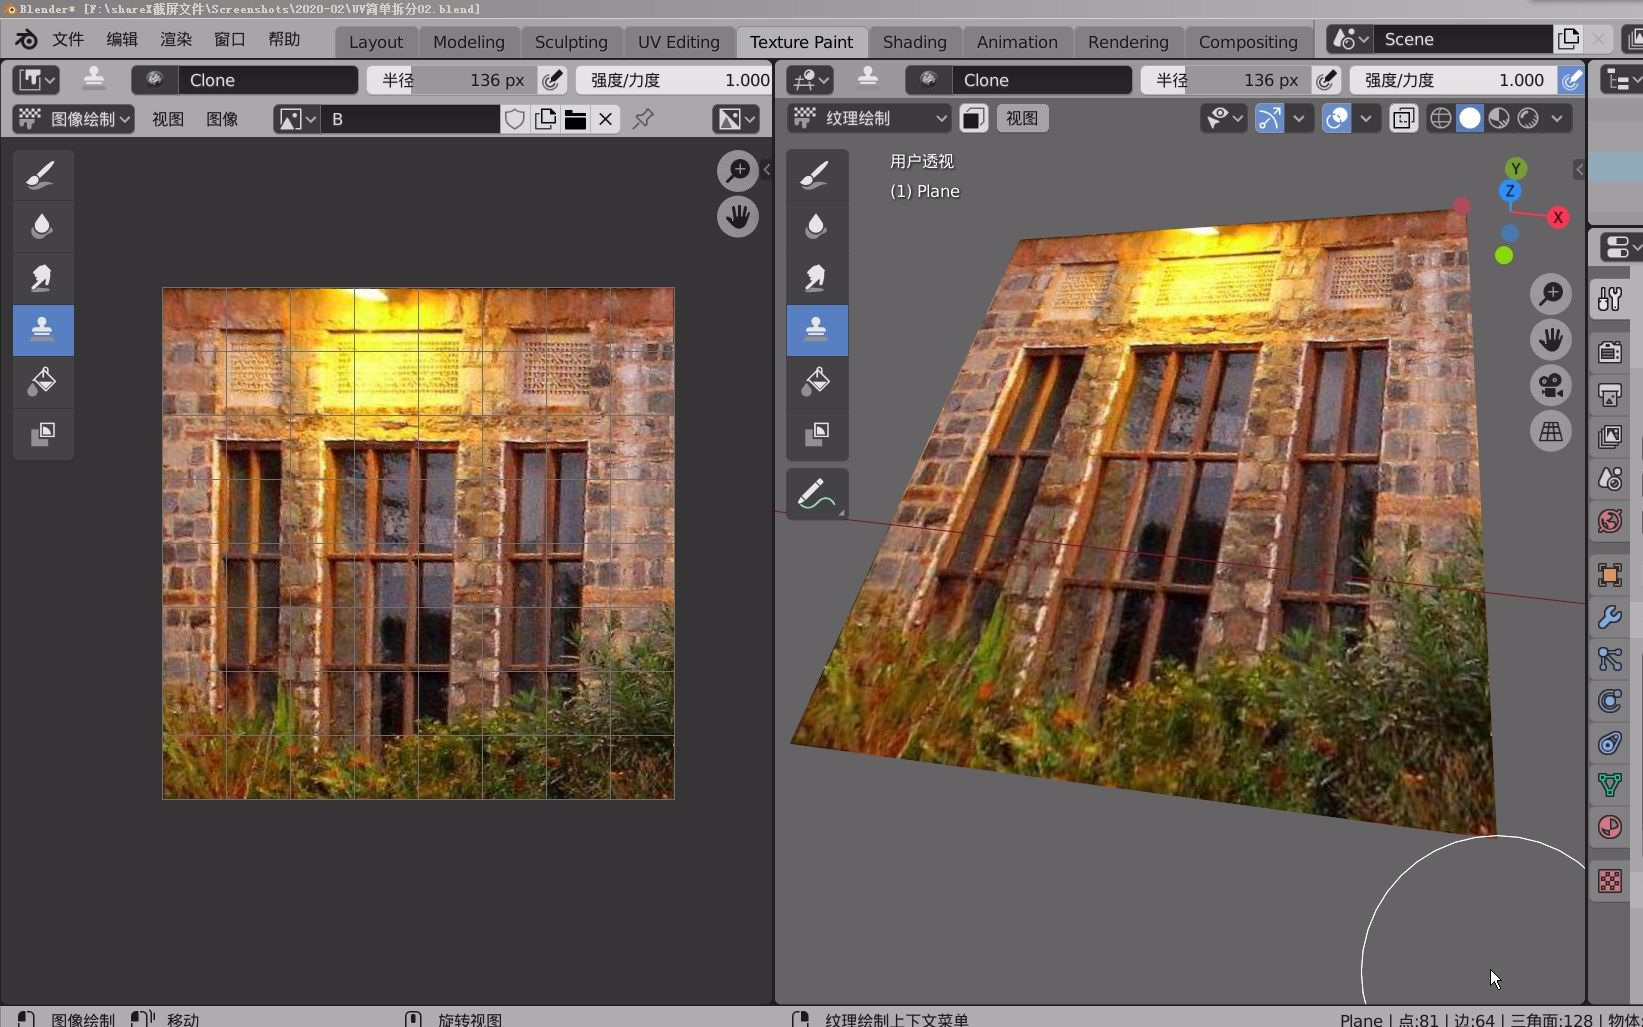Screen dimensions: 1643x1027
Task: Expand overlays options dropdown arrow
Action: click(x=1365, y=119)
